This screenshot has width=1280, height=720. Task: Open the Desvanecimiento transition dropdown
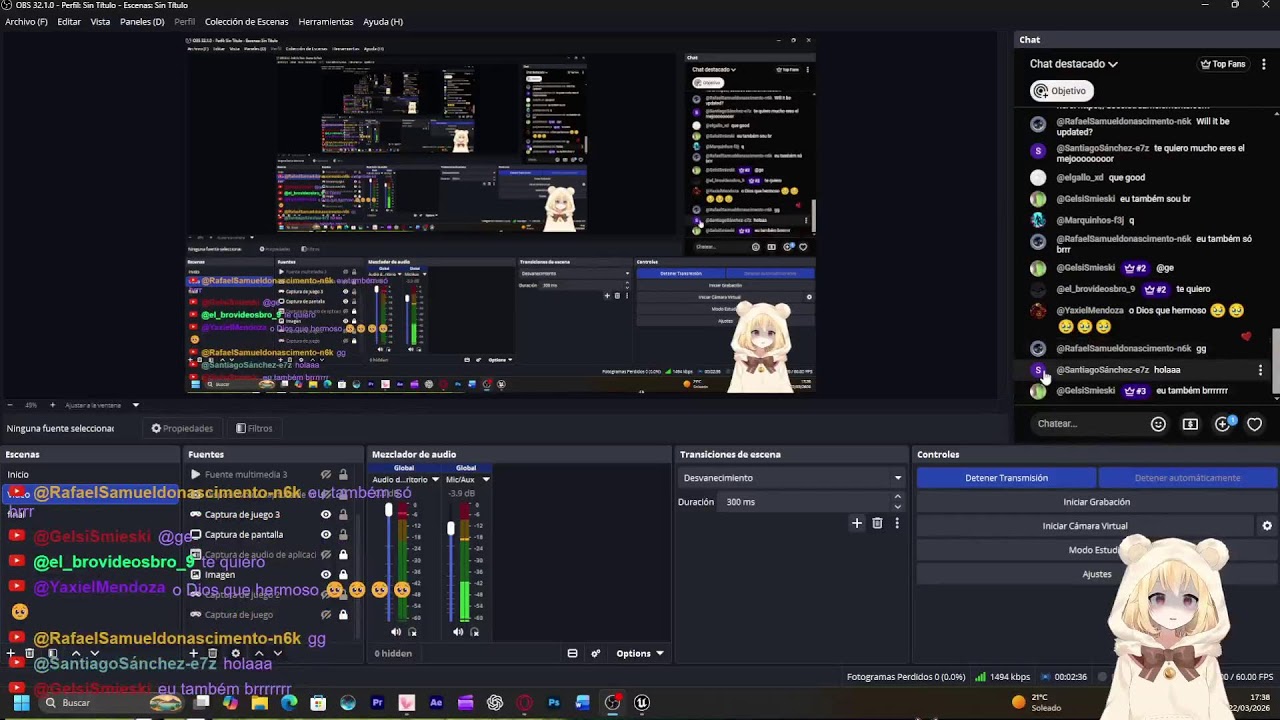(791, 478)
